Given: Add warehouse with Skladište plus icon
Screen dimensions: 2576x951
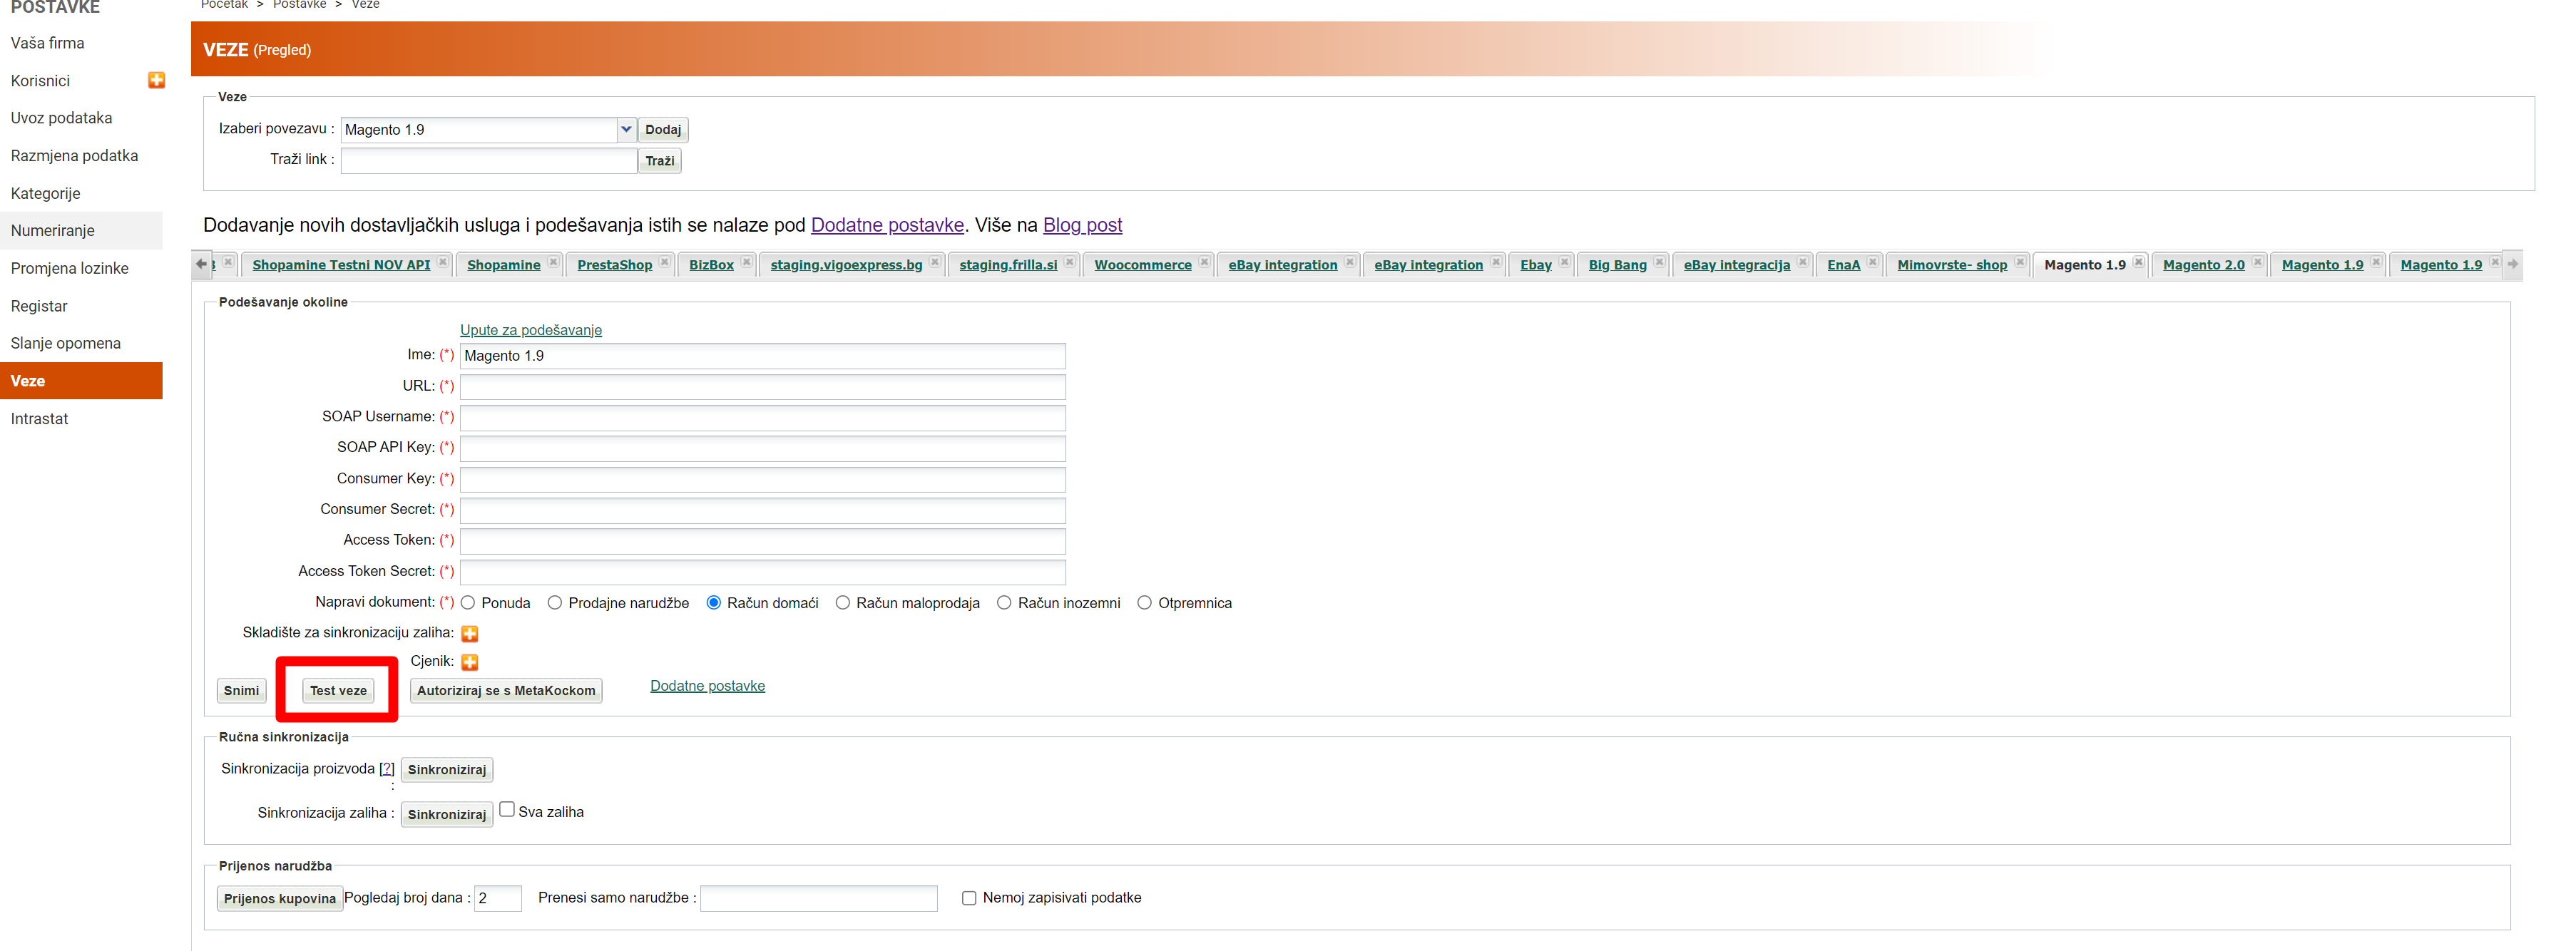Looking at the screenshot, I should 469,633.
